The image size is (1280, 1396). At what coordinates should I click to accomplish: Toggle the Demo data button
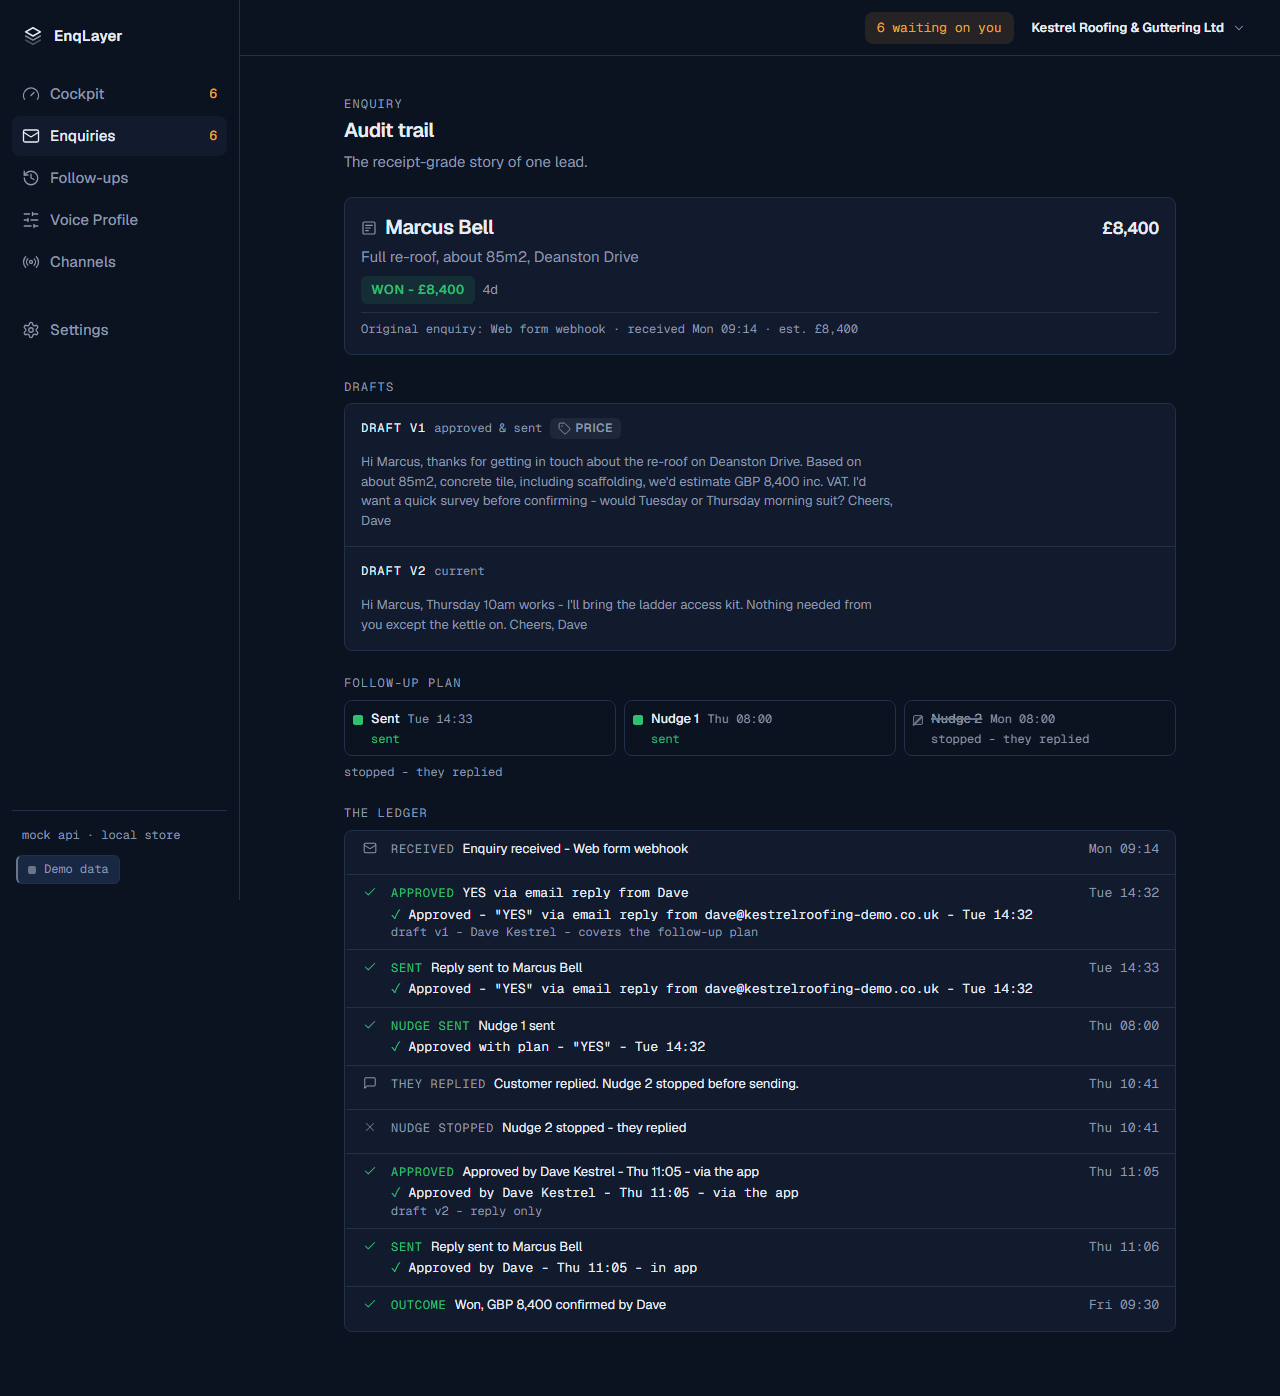pyautogui.click(x=68, y=870)
